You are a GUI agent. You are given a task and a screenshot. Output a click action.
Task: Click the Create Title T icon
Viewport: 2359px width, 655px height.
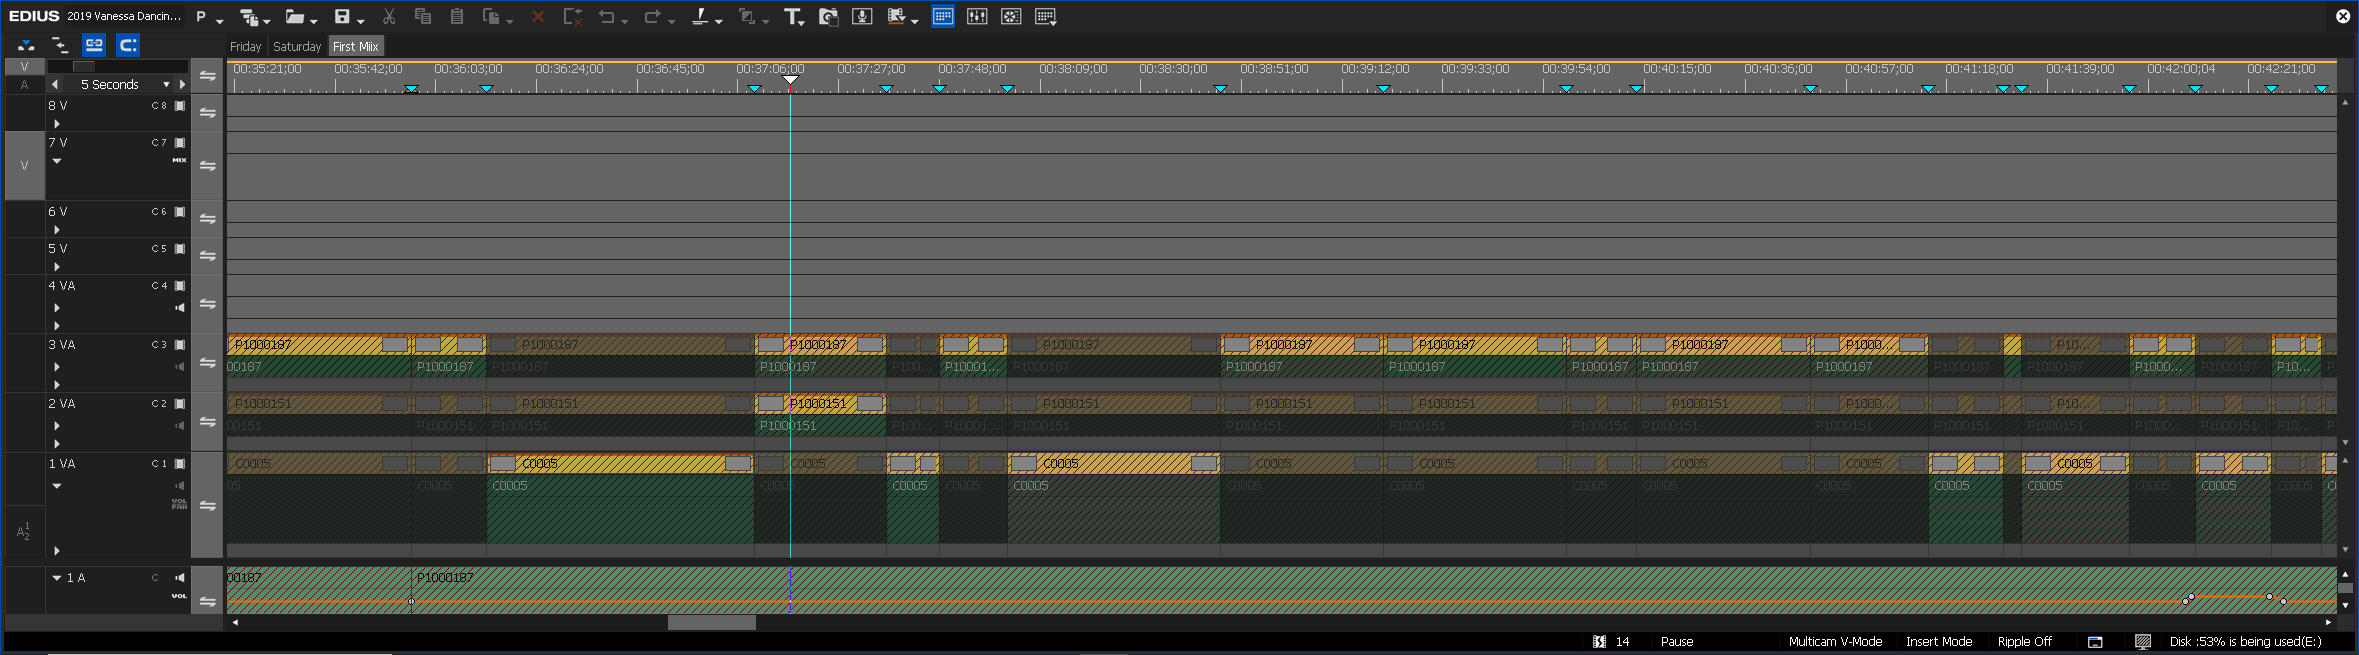point(792,17)
